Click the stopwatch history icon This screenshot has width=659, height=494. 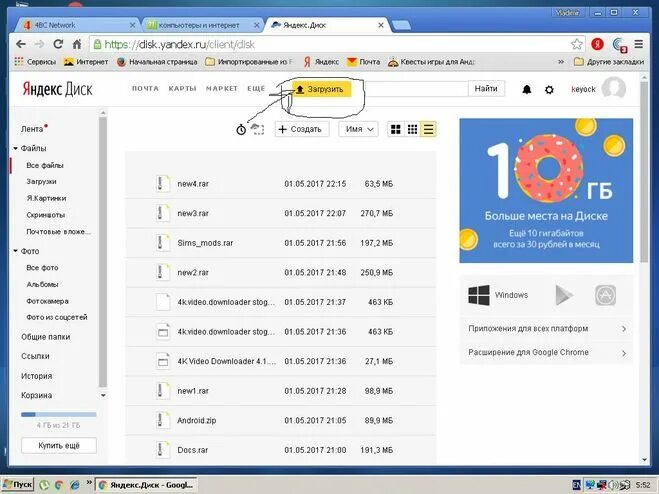(x=241, y=129)
